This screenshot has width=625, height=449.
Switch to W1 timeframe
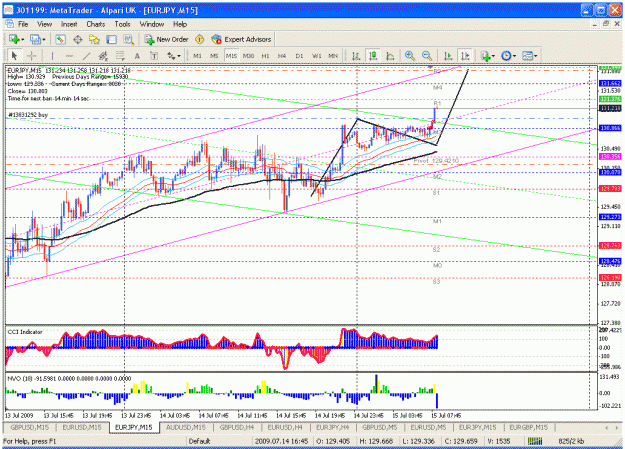click(316, 56)
